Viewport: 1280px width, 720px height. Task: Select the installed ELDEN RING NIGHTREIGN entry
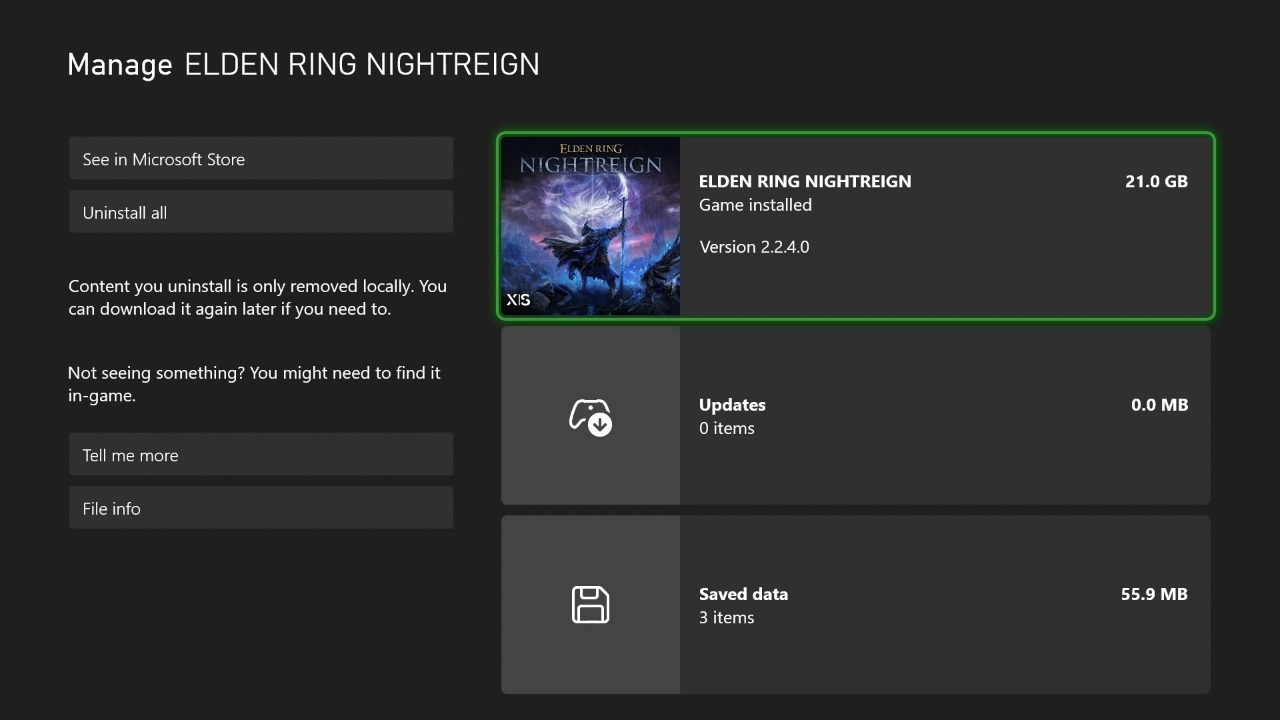[855, 226]
